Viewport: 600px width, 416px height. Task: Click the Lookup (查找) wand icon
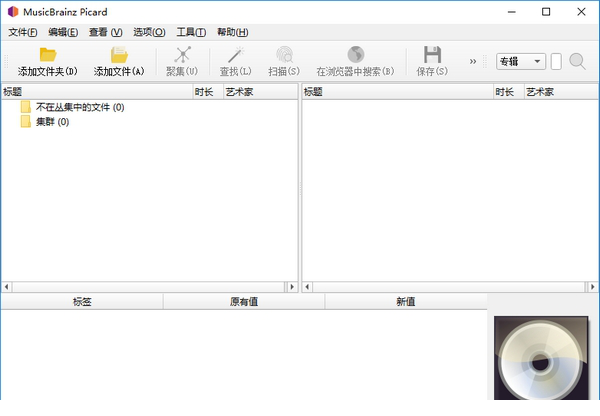[235, 55]
